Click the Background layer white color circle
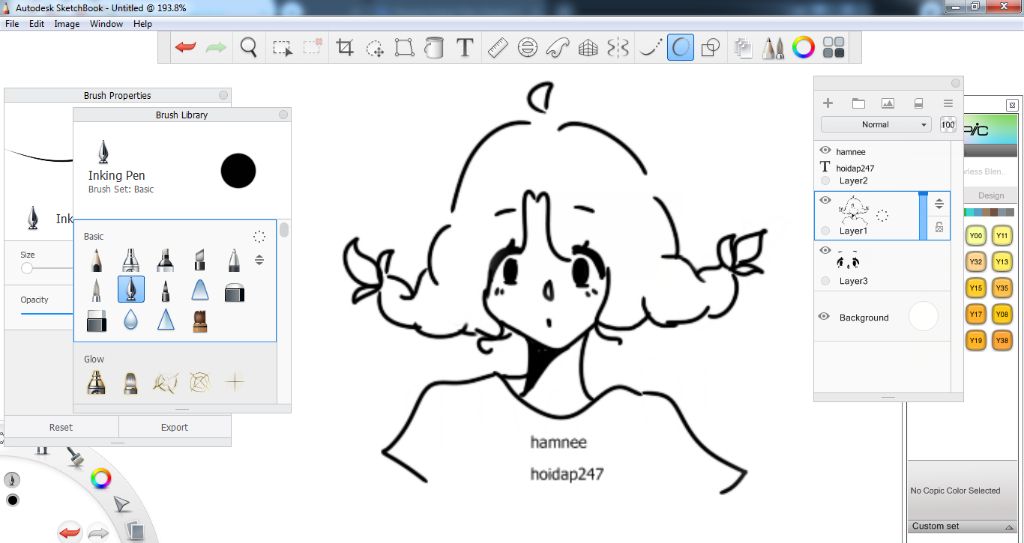Viewport: 1024px width, 543px height. tap(923, 316)
